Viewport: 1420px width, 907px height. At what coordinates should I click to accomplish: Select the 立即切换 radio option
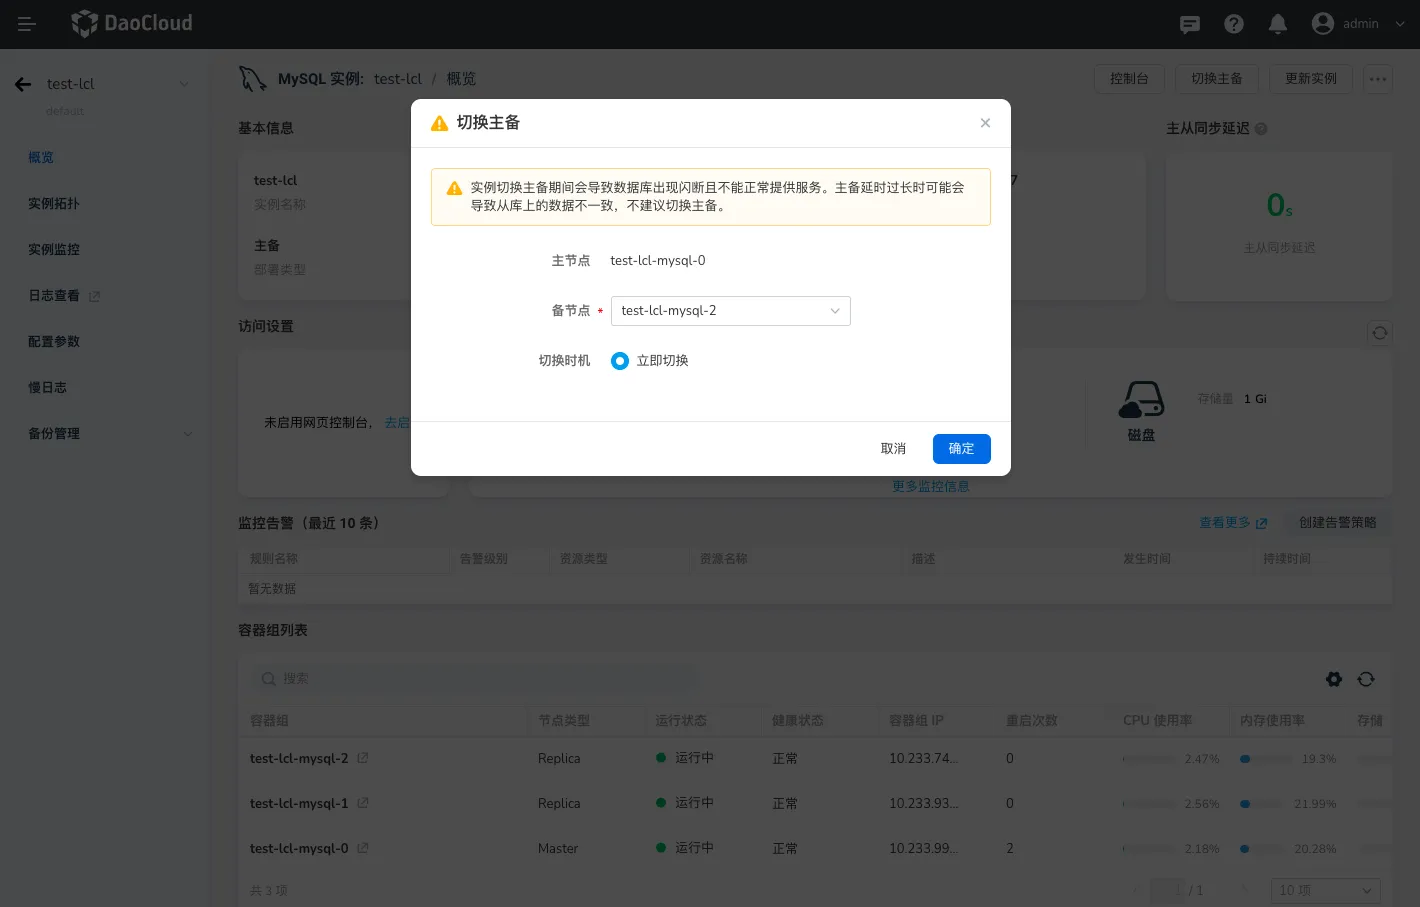pyautogui.click(x=620, y=361)
